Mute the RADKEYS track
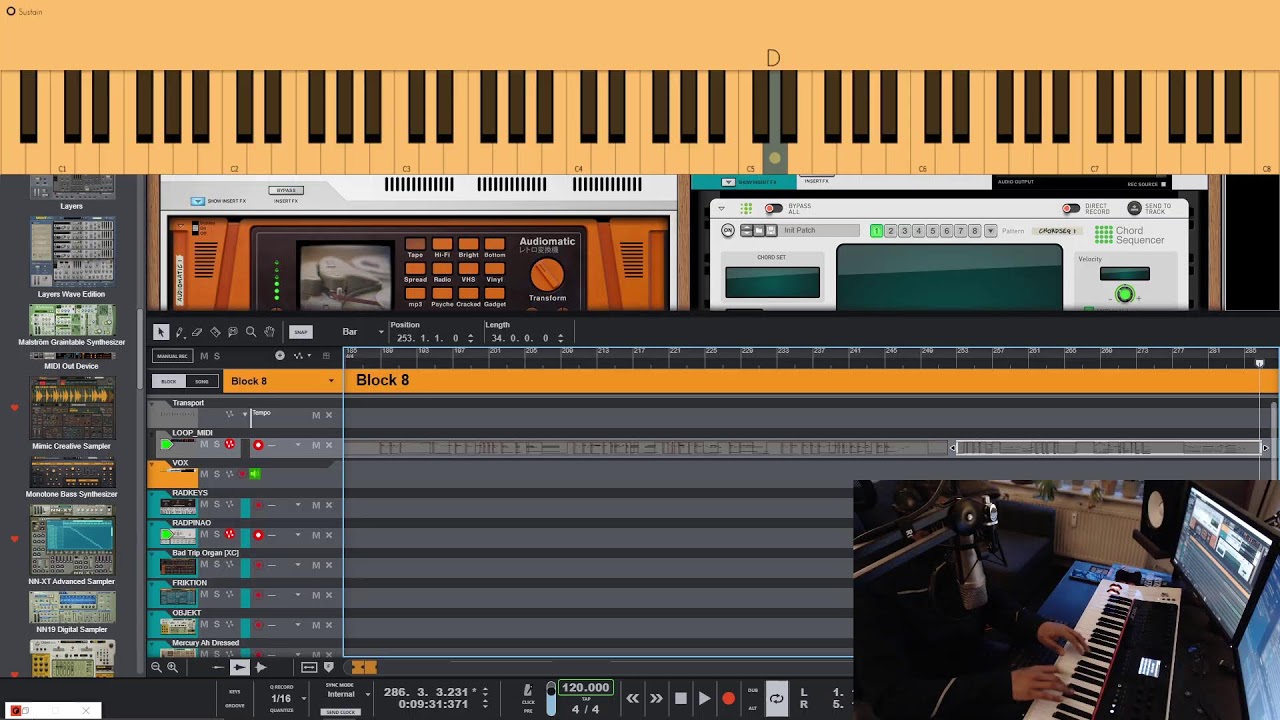 point(204,505)
